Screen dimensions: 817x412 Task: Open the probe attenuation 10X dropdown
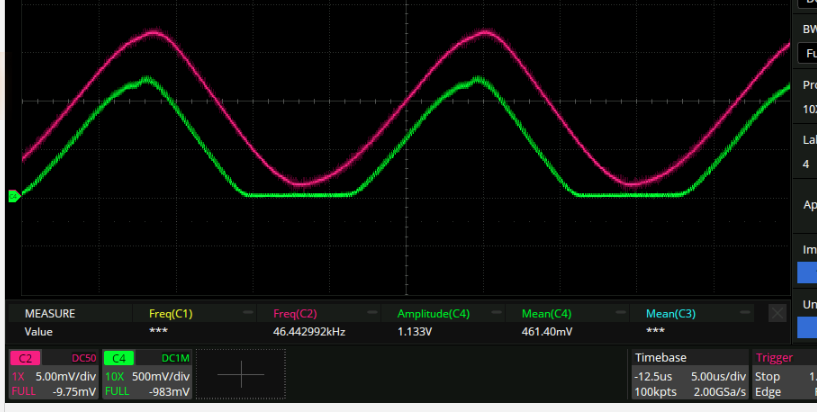point(808,108)
